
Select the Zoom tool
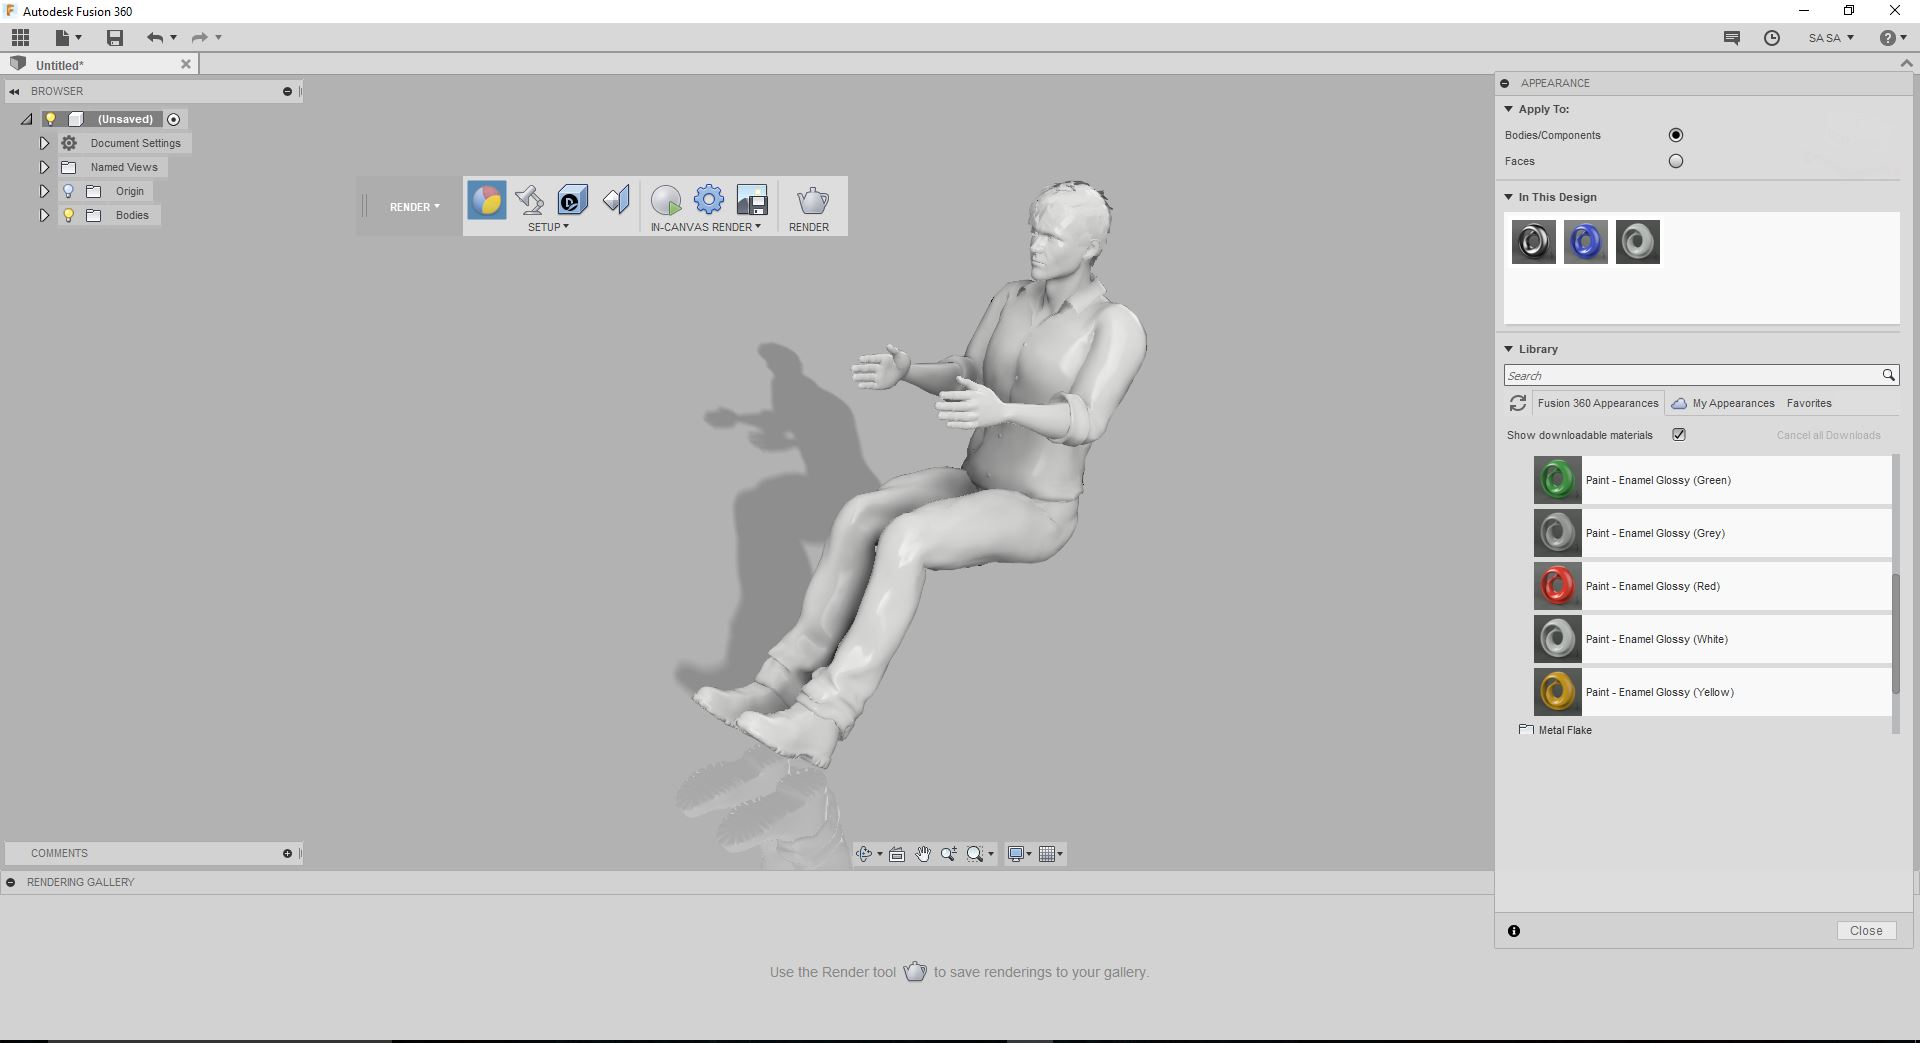[x=948, y=854]
